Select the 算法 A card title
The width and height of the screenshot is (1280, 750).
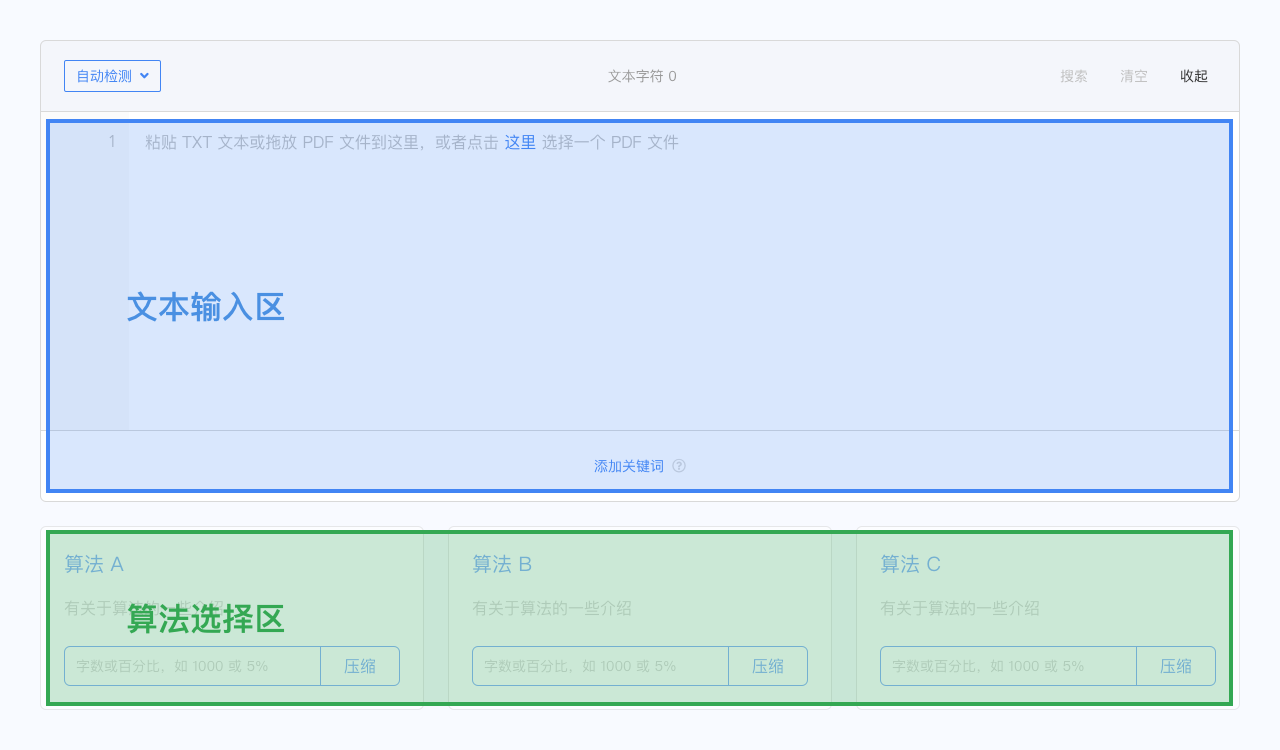94,564
